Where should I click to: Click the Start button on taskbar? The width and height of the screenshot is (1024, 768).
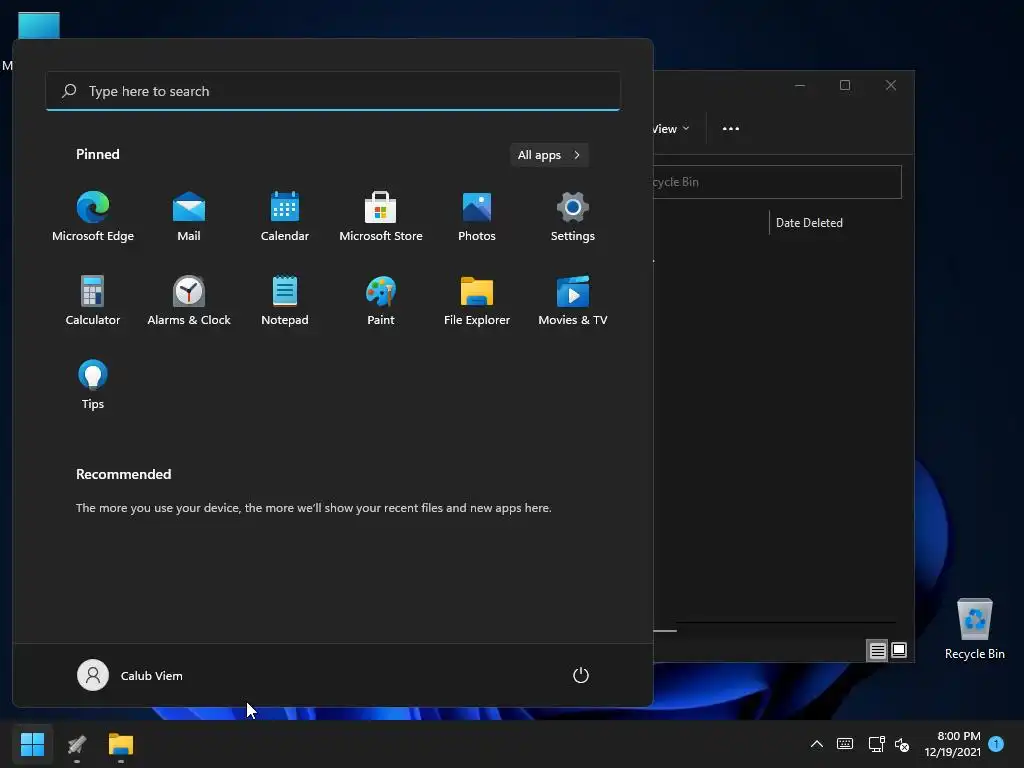click(32, 744)
